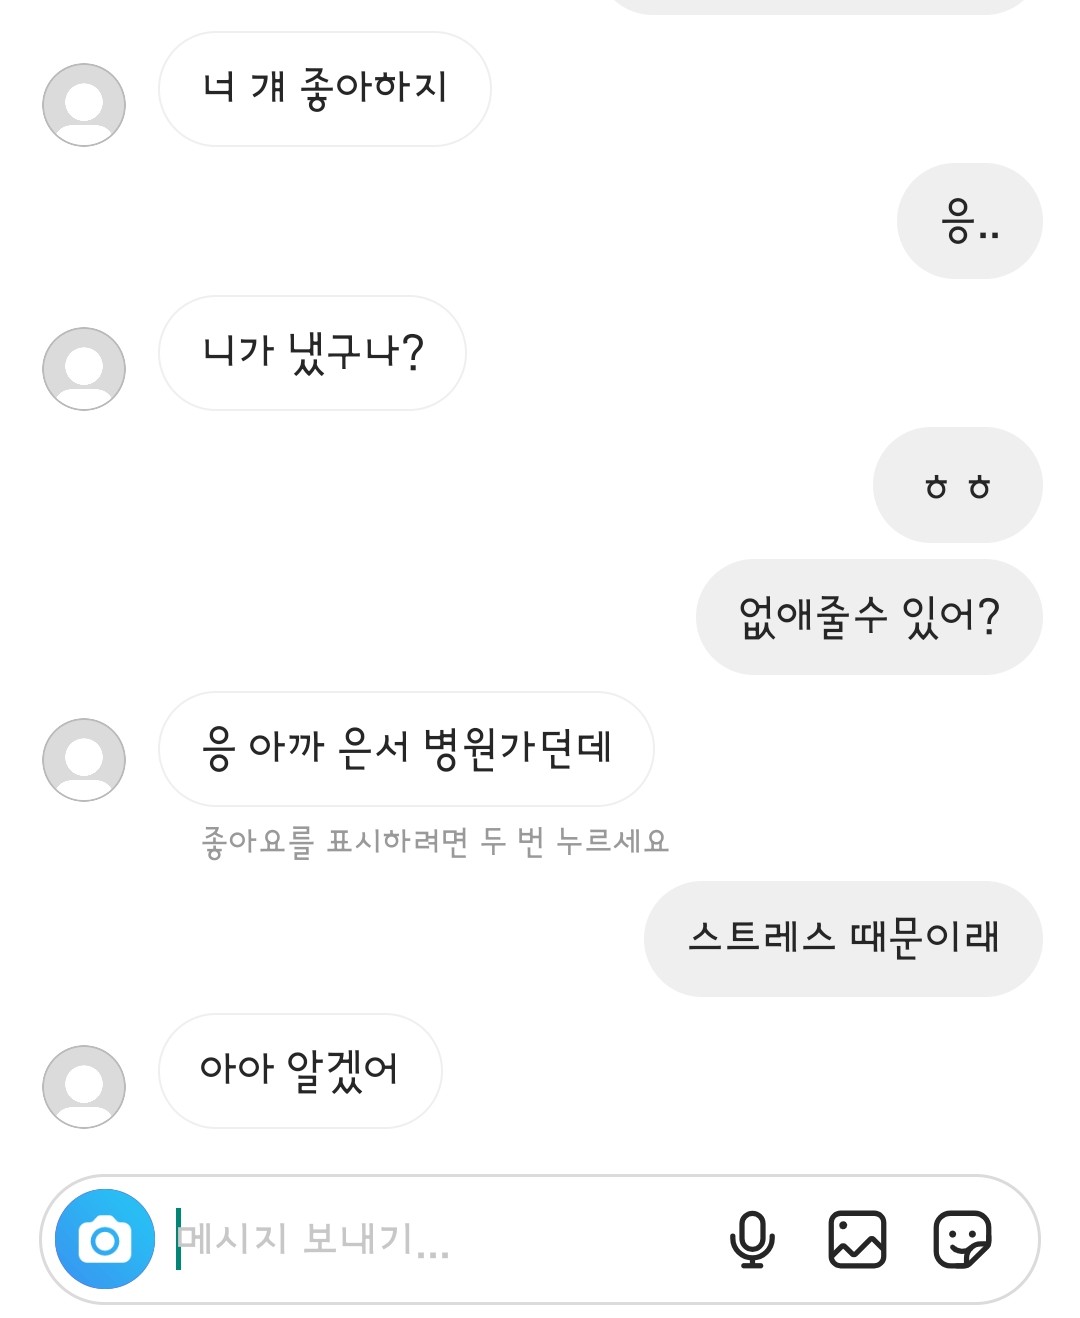Tap the cut-off message bubble at the top

point(818,5)
